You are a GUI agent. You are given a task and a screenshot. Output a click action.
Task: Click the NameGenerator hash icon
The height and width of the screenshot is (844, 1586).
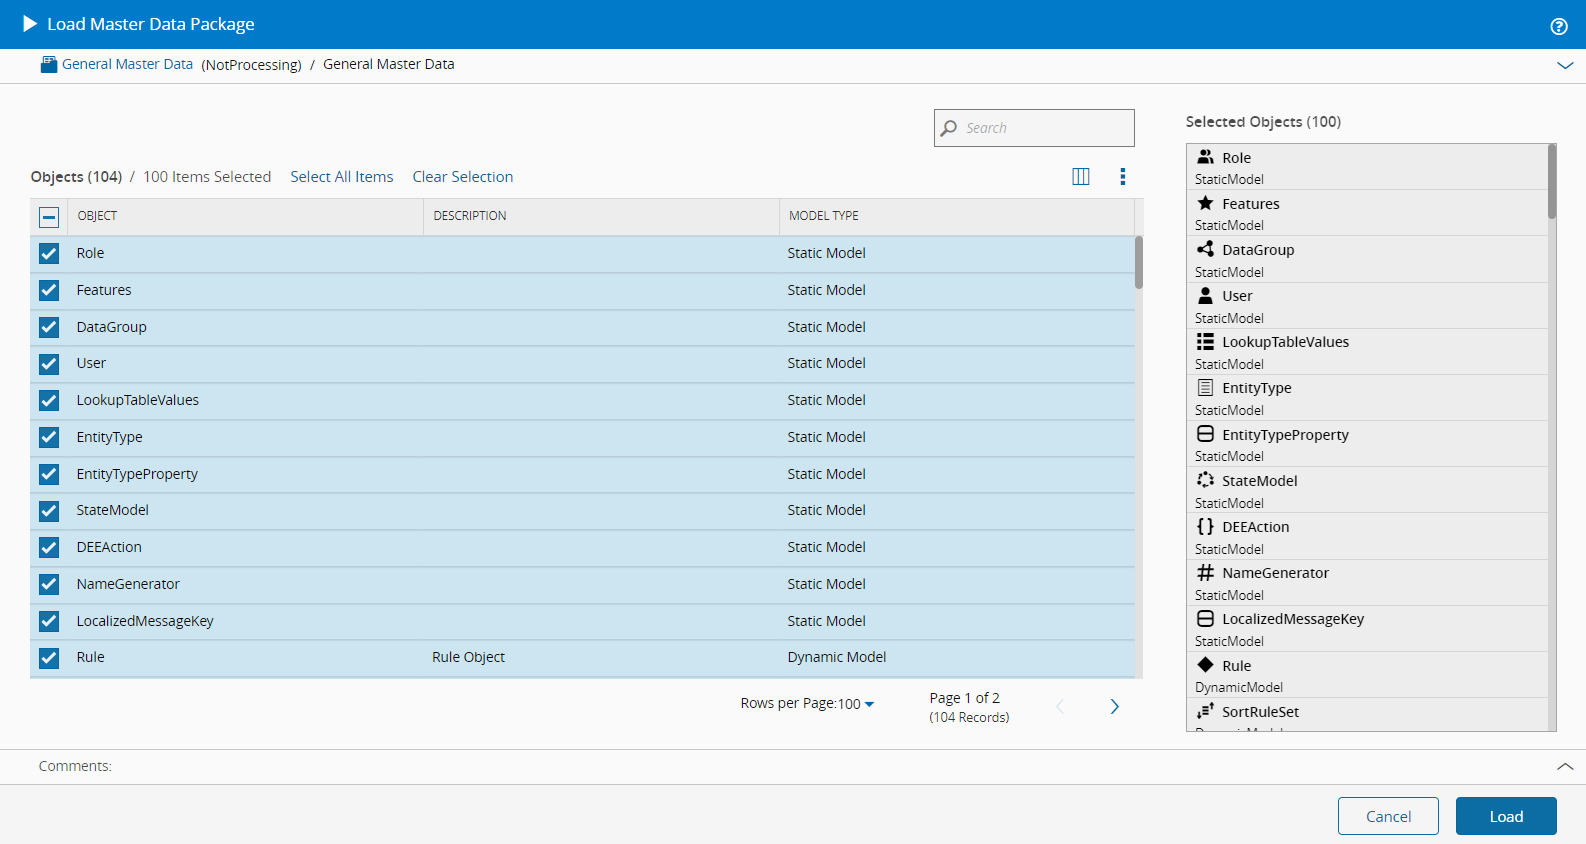pos(1205,573)
